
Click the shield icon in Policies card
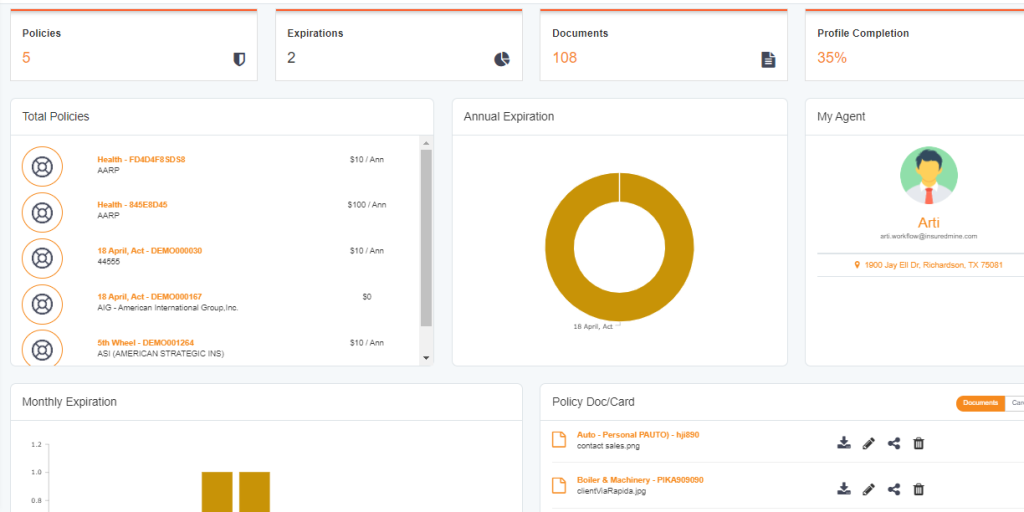(x=239, y=59)
